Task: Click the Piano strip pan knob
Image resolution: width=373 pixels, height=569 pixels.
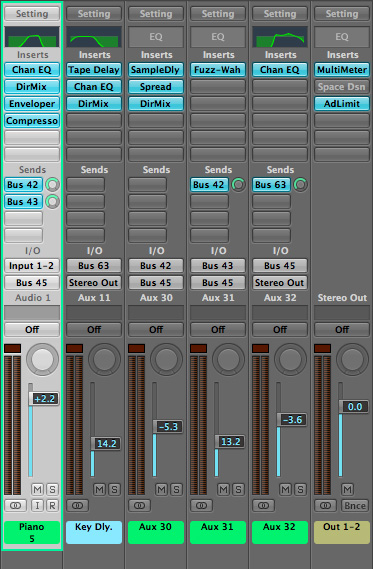Action: point(42,359)
